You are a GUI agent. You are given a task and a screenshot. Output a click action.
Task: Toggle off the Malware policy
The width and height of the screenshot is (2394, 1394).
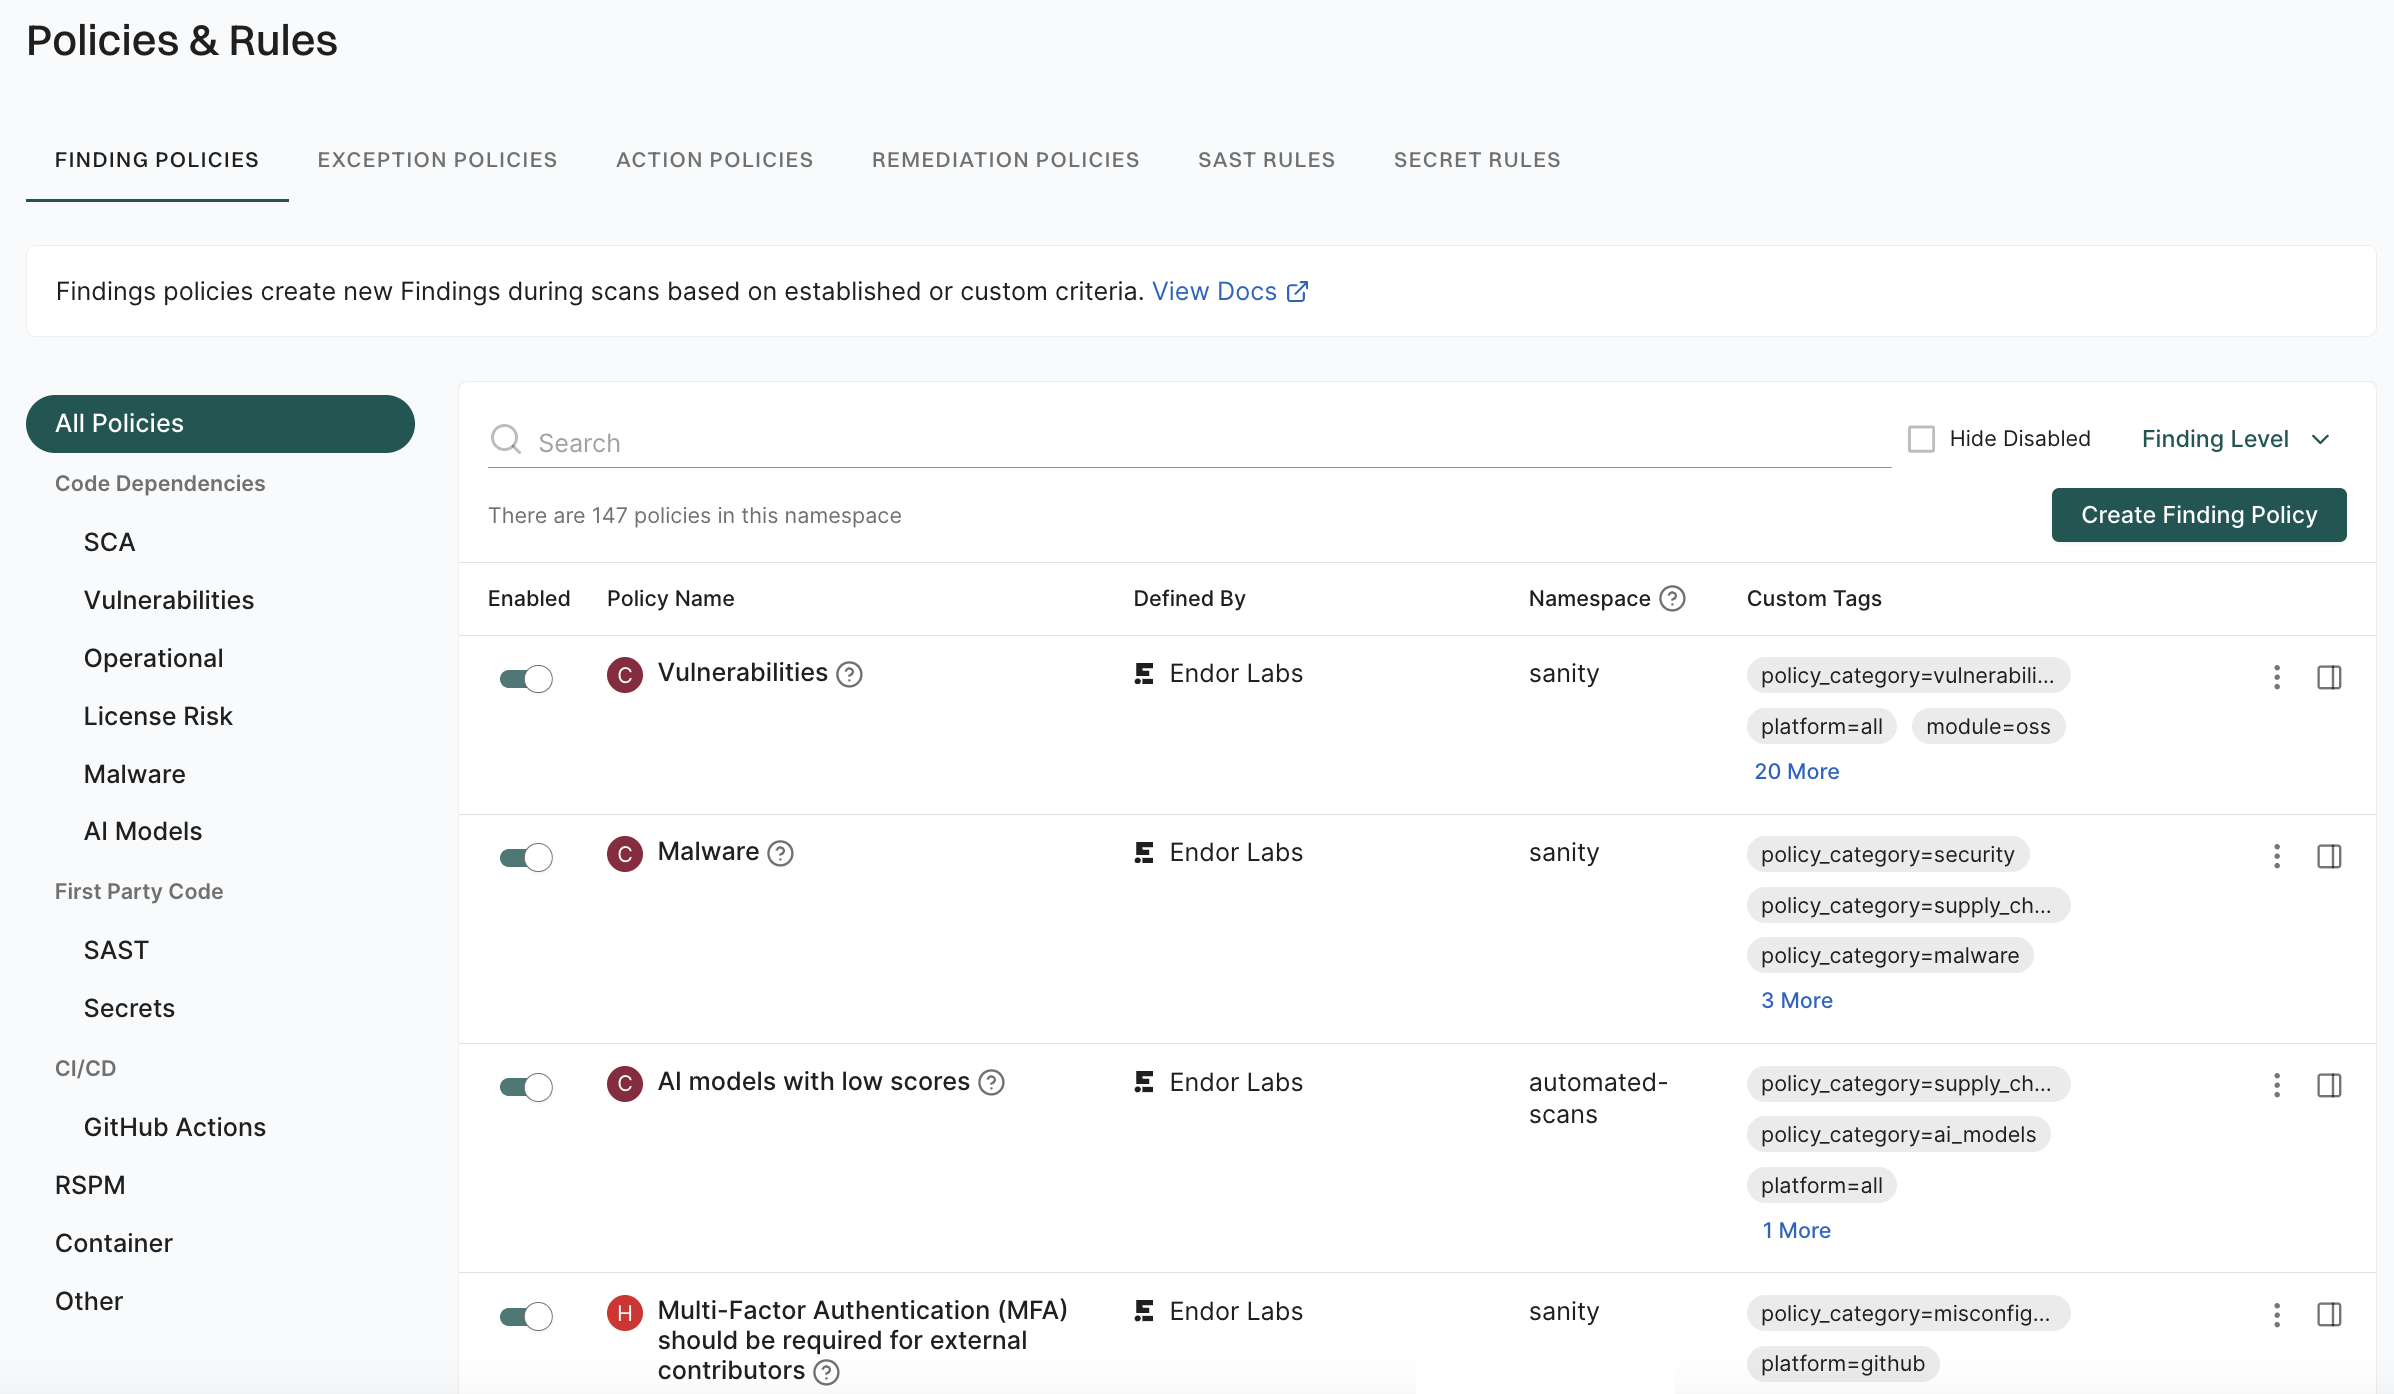[526, 857]
